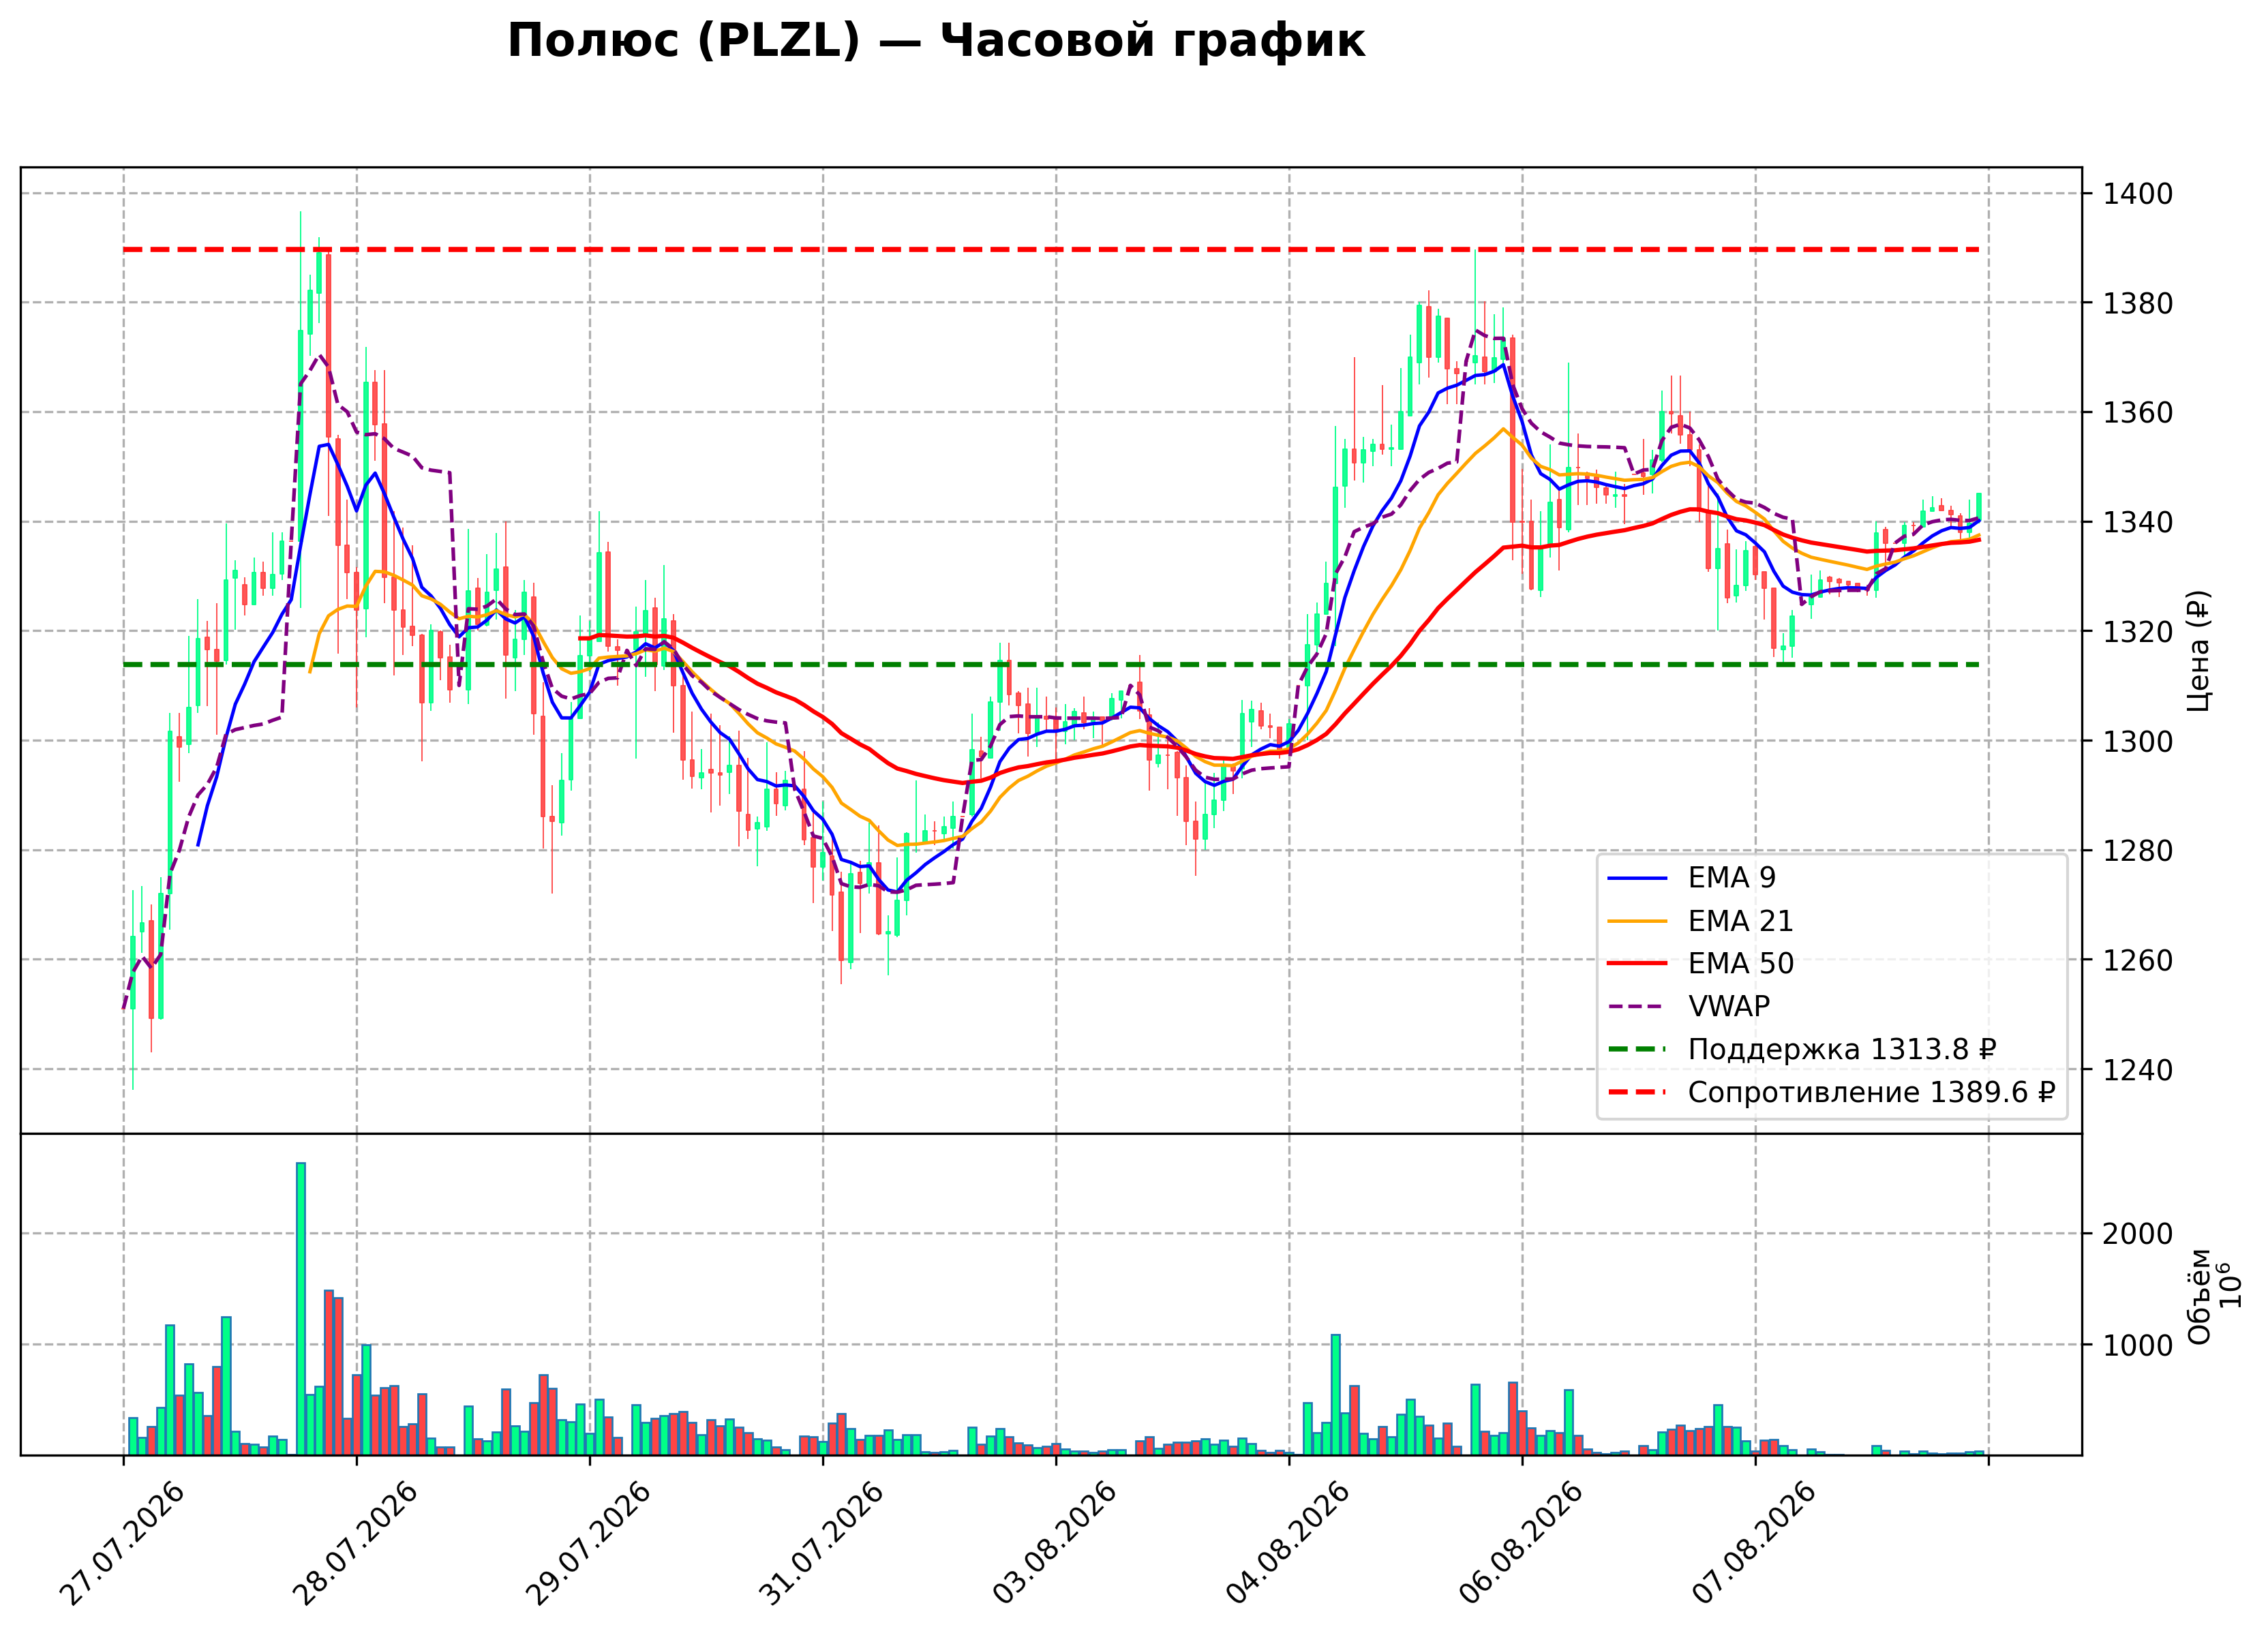
Task: Click the date label "28.07.2026"
Action: pos(356,1544)
